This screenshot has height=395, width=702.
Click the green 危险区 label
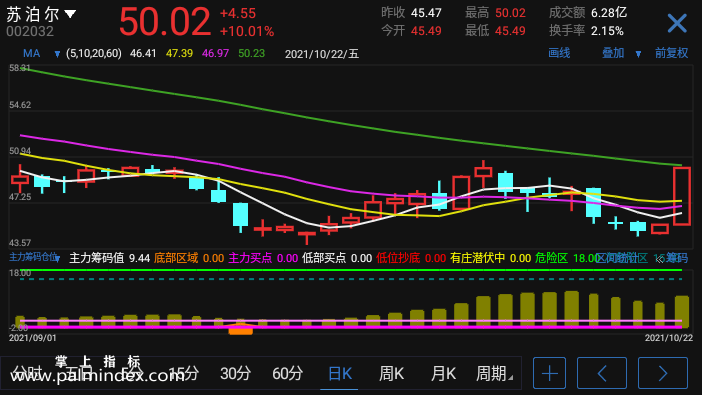[x=552, y=258]
